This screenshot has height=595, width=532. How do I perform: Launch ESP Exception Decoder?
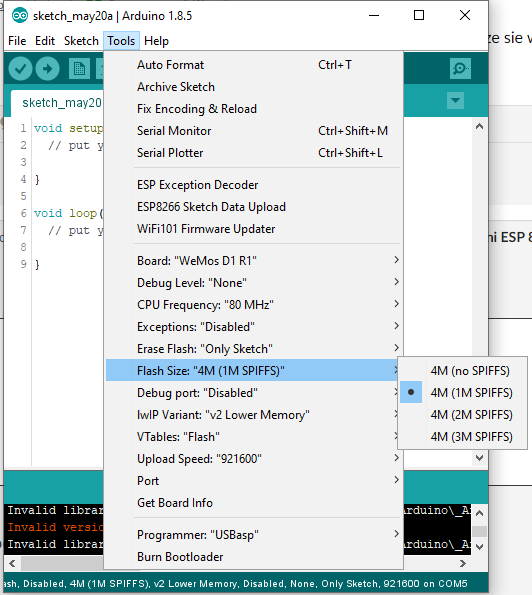click(x=253, y=185)
